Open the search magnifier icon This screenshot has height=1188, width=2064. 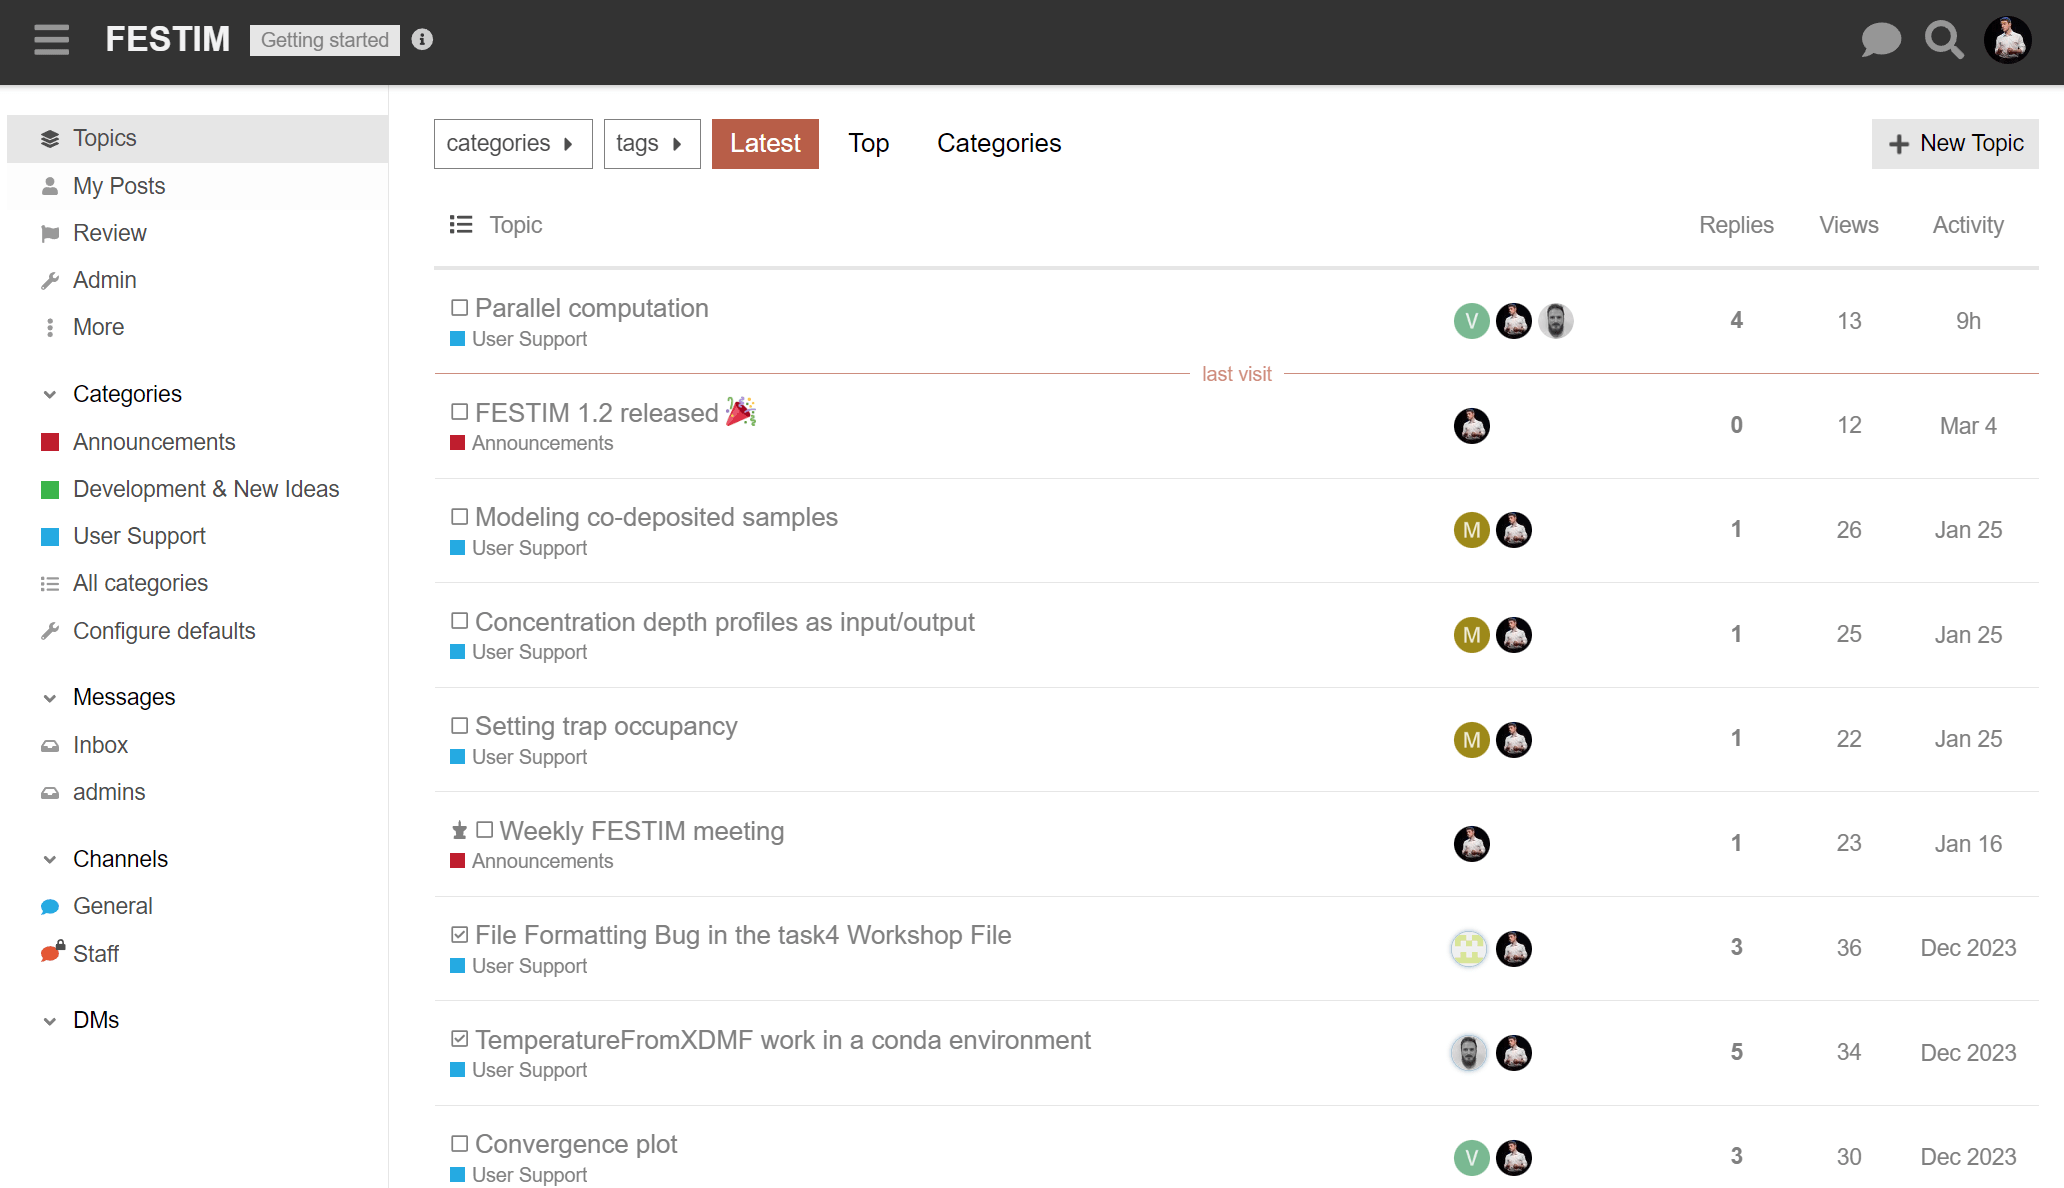[1944, 40]
